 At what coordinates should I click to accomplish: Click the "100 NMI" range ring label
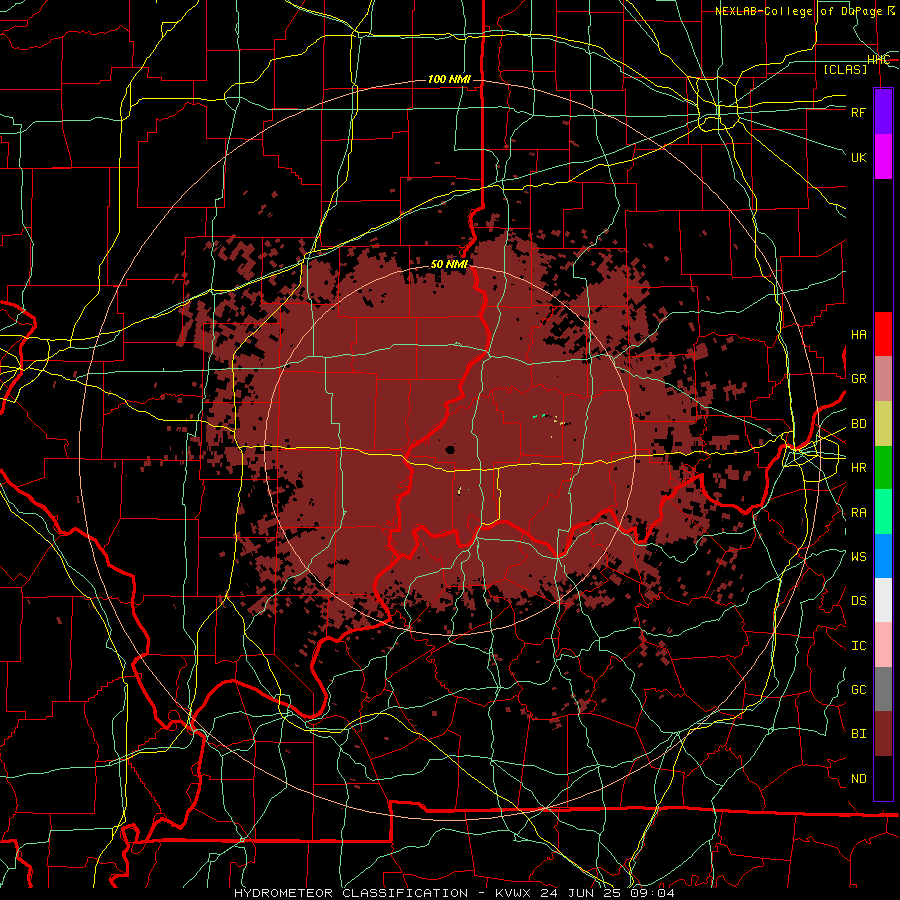(449, 79)
